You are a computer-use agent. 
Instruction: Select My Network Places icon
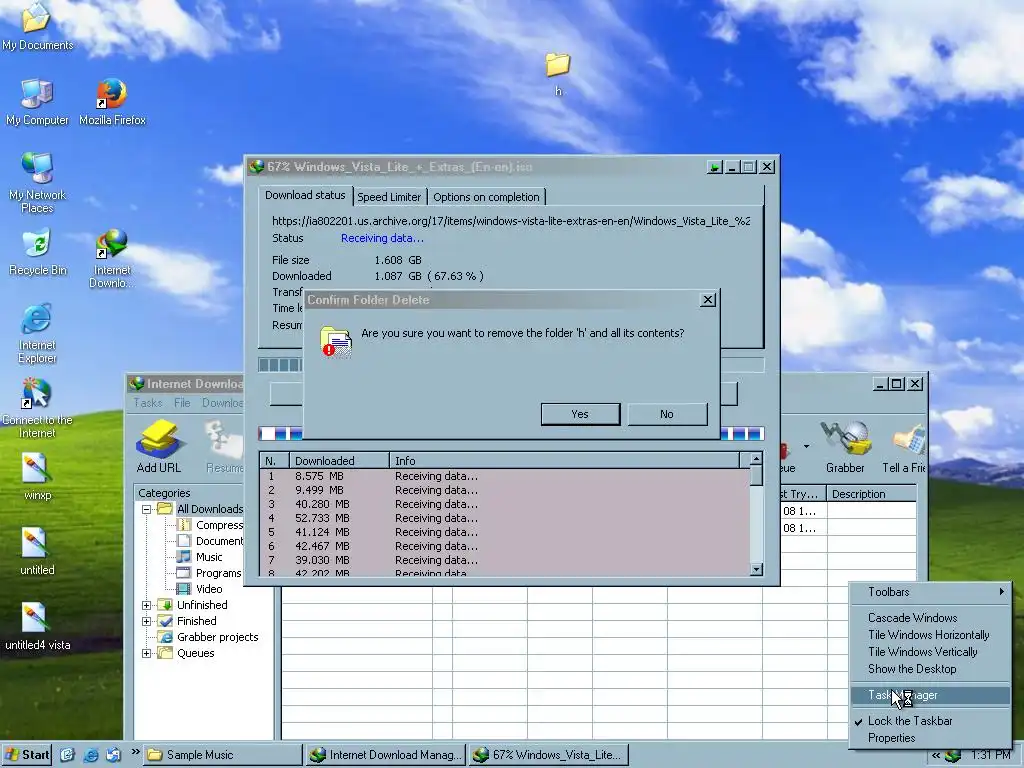click(x=37, y=184)
